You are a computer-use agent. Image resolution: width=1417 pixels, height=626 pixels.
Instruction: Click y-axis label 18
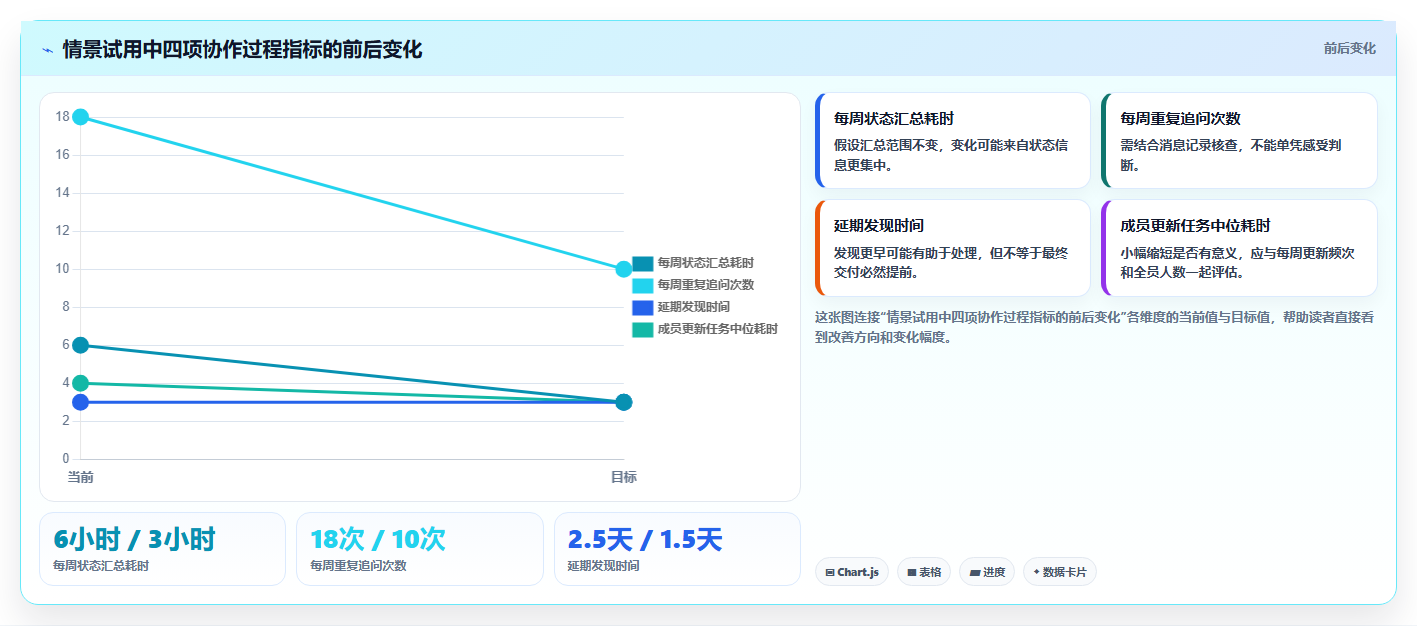point(62,117)
